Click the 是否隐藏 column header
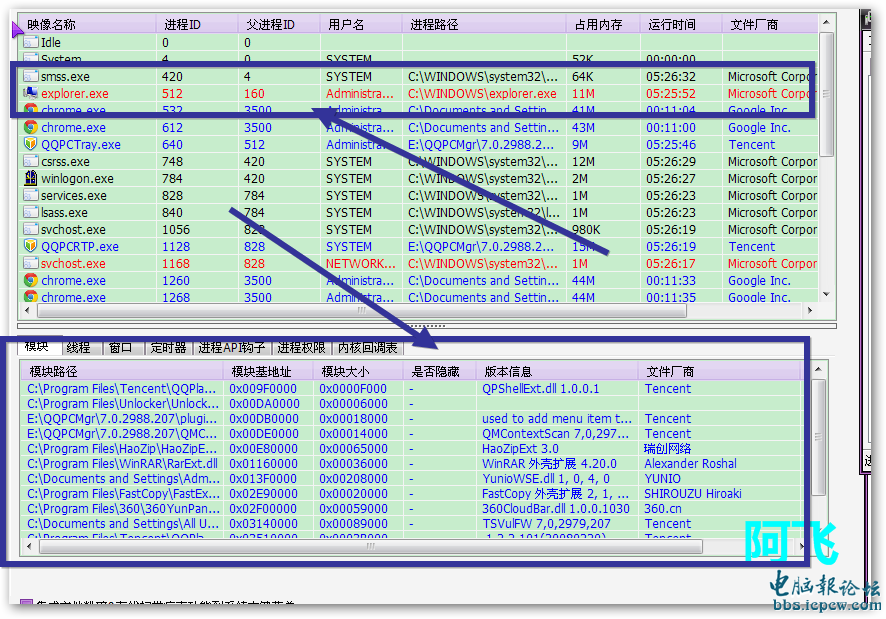Viewport: 886px width, 619px height. point(440,371)
